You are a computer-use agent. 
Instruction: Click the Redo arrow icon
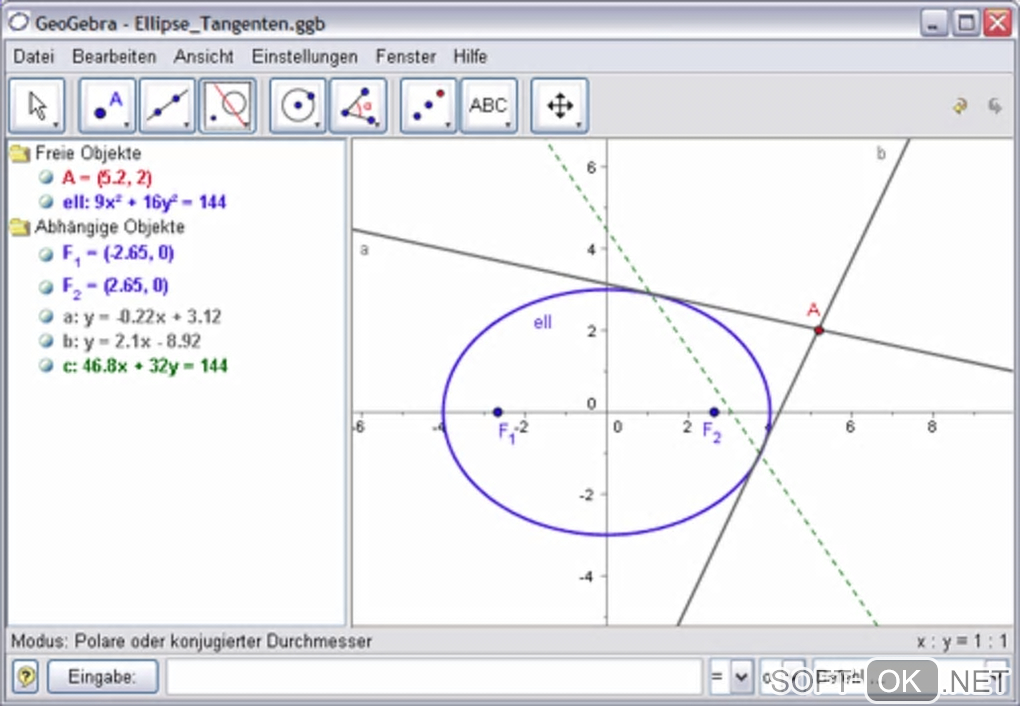click(x=995, y=106)
